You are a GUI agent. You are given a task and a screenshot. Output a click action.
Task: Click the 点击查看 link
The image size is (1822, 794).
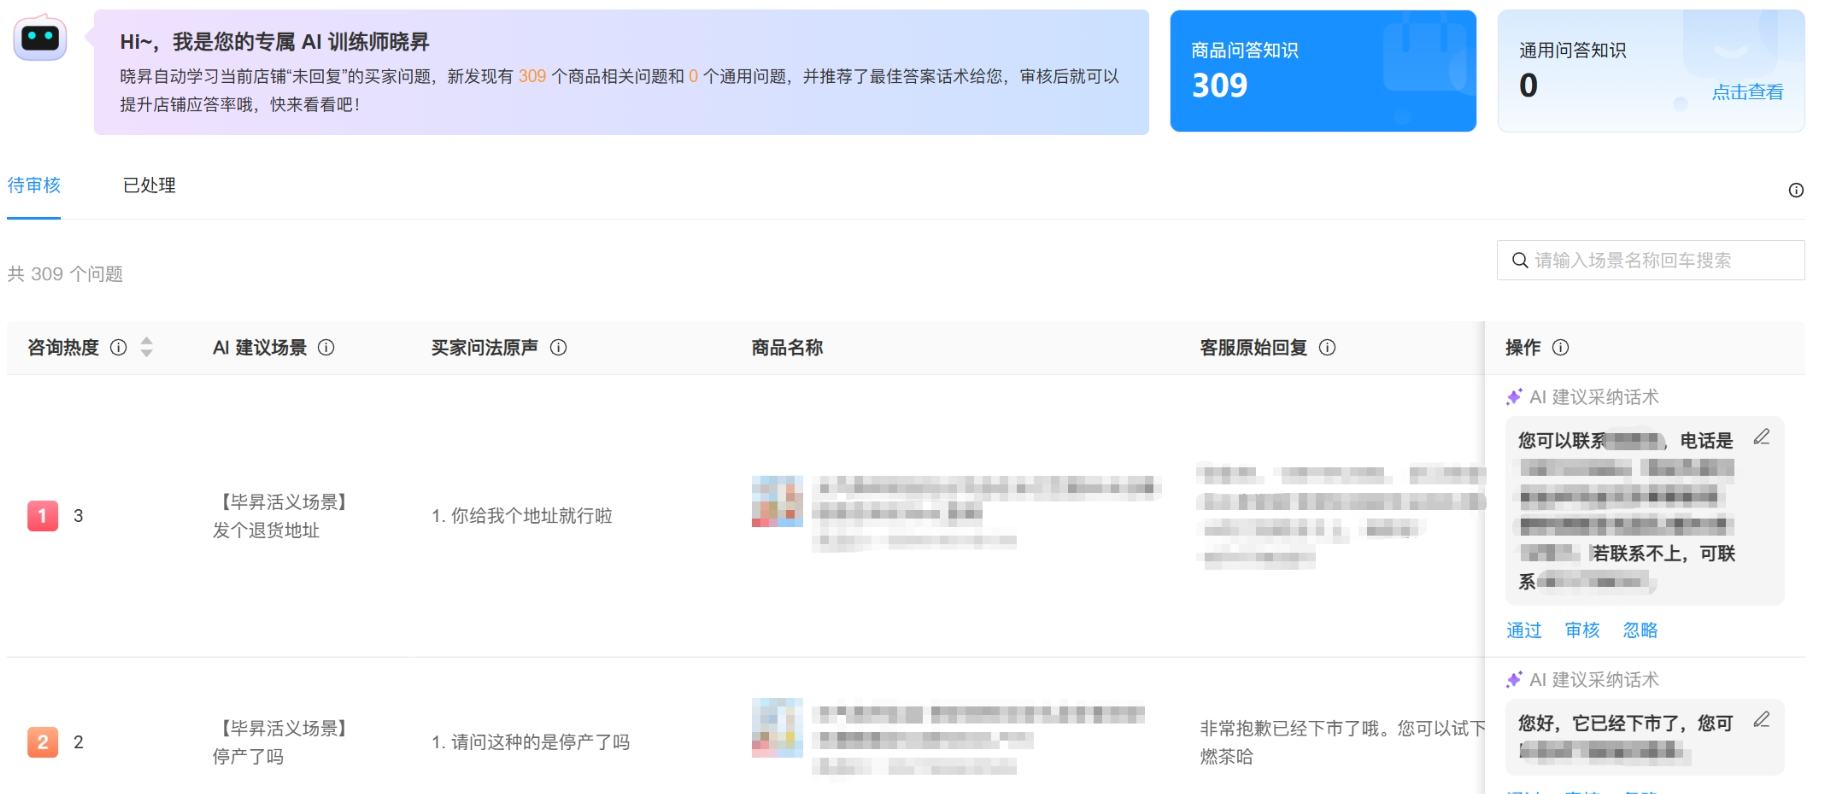pos(1747,92)
